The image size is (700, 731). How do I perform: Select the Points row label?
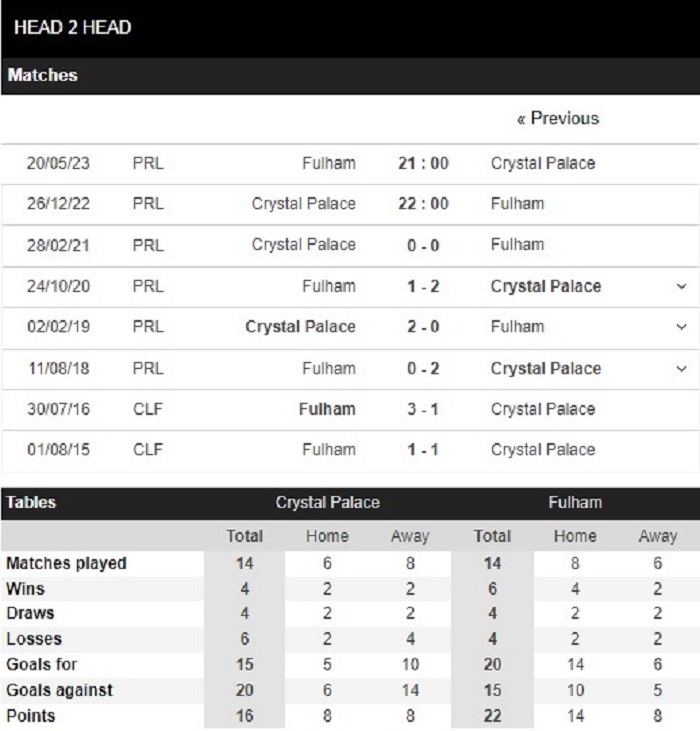pos(31,716)
